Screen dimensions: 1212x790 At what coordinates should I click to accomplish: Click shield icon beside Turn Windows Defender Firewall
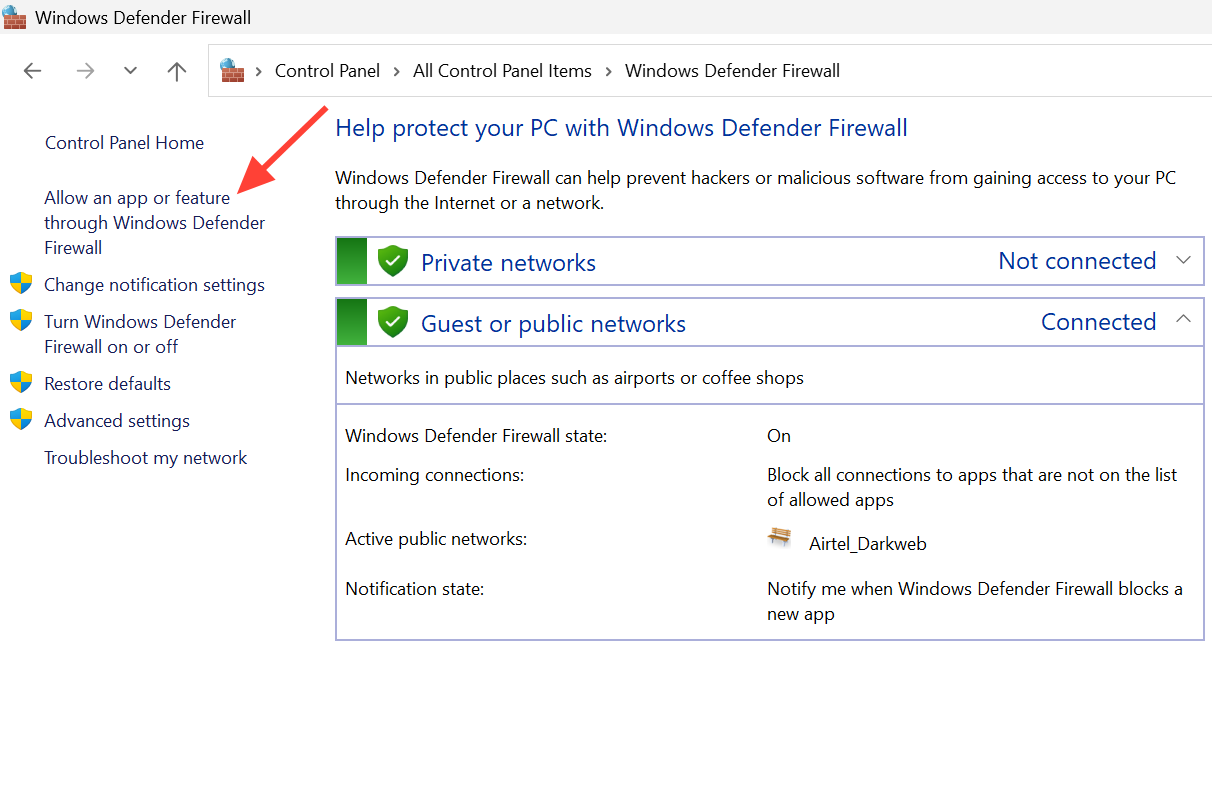click(x=21, y=320)
